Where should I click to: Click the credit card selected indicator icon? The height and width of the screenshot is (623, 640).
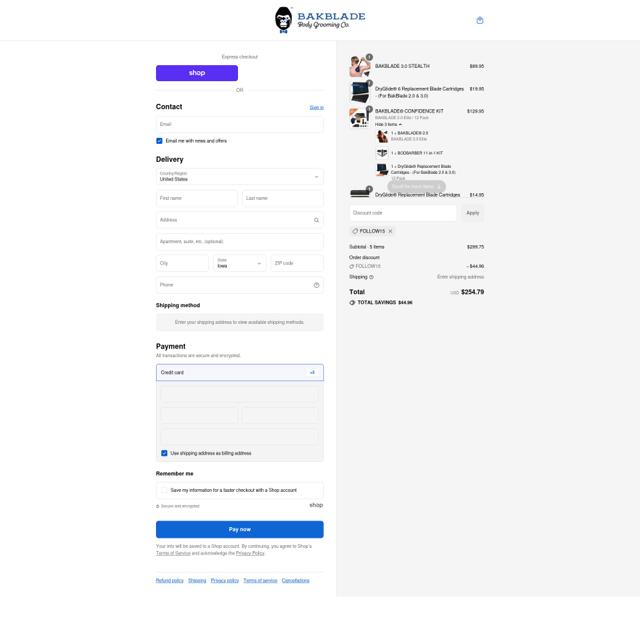pos(312,372)
